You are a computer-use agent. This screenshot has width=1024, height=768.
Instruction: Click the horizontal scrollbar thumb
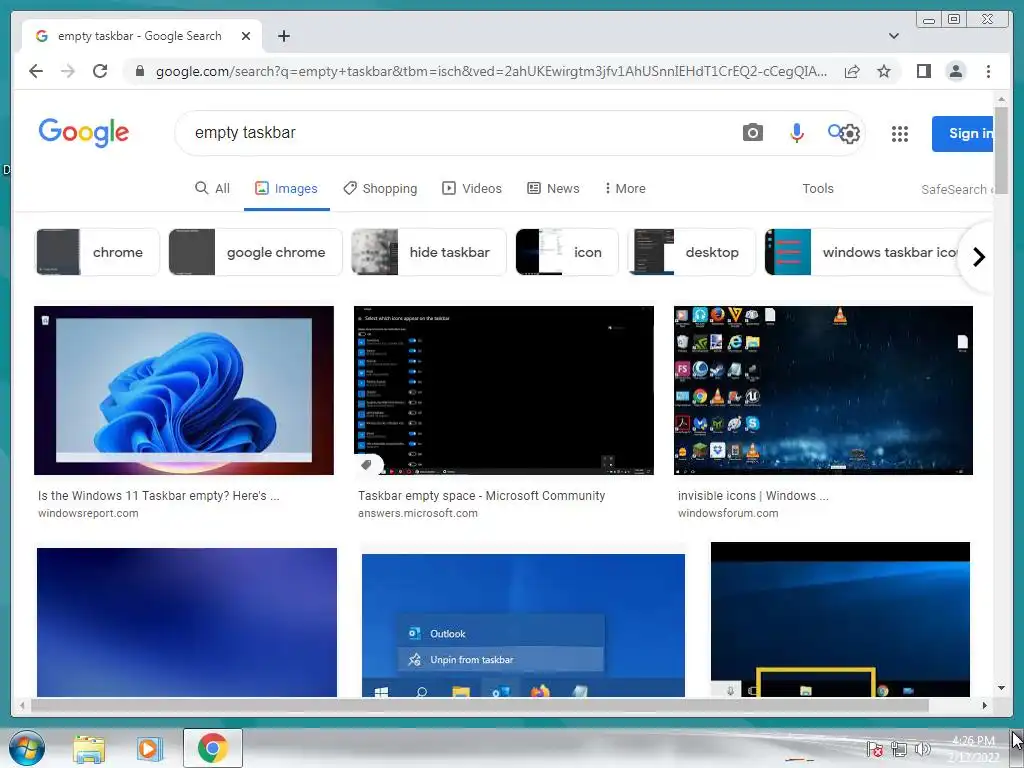click(x=480, y=705)
